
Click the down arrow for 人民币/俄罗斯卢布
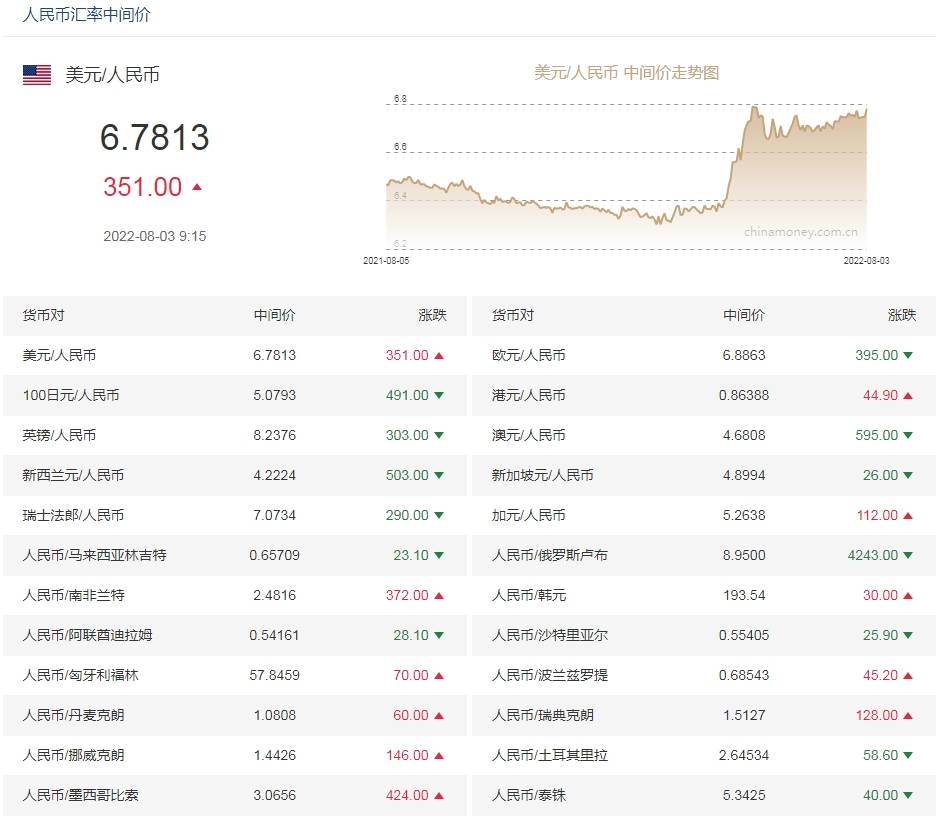[905, 555]
